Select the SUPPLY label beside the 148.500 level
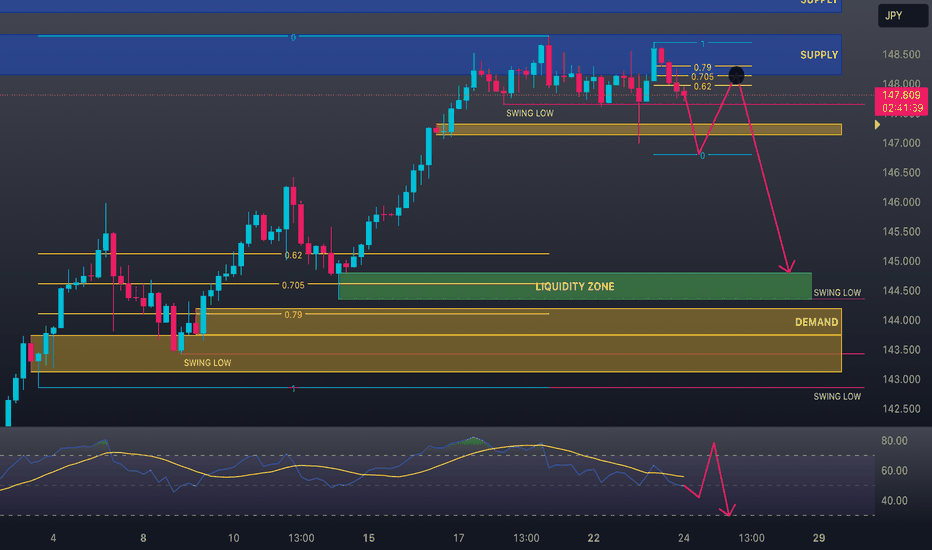The height and width of the screenshot is (550, 932). pyautogui.click(x=818, y=55)
